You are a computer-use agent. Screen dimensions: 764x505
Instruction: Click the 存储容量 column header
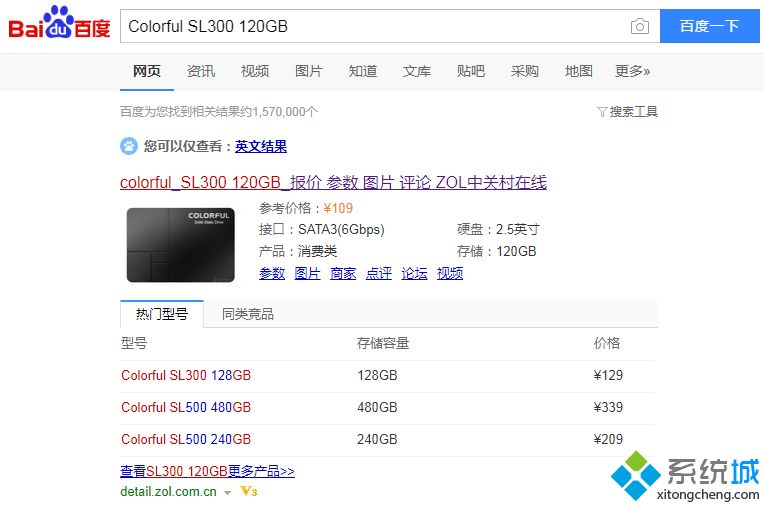click(x=383, y=344)
